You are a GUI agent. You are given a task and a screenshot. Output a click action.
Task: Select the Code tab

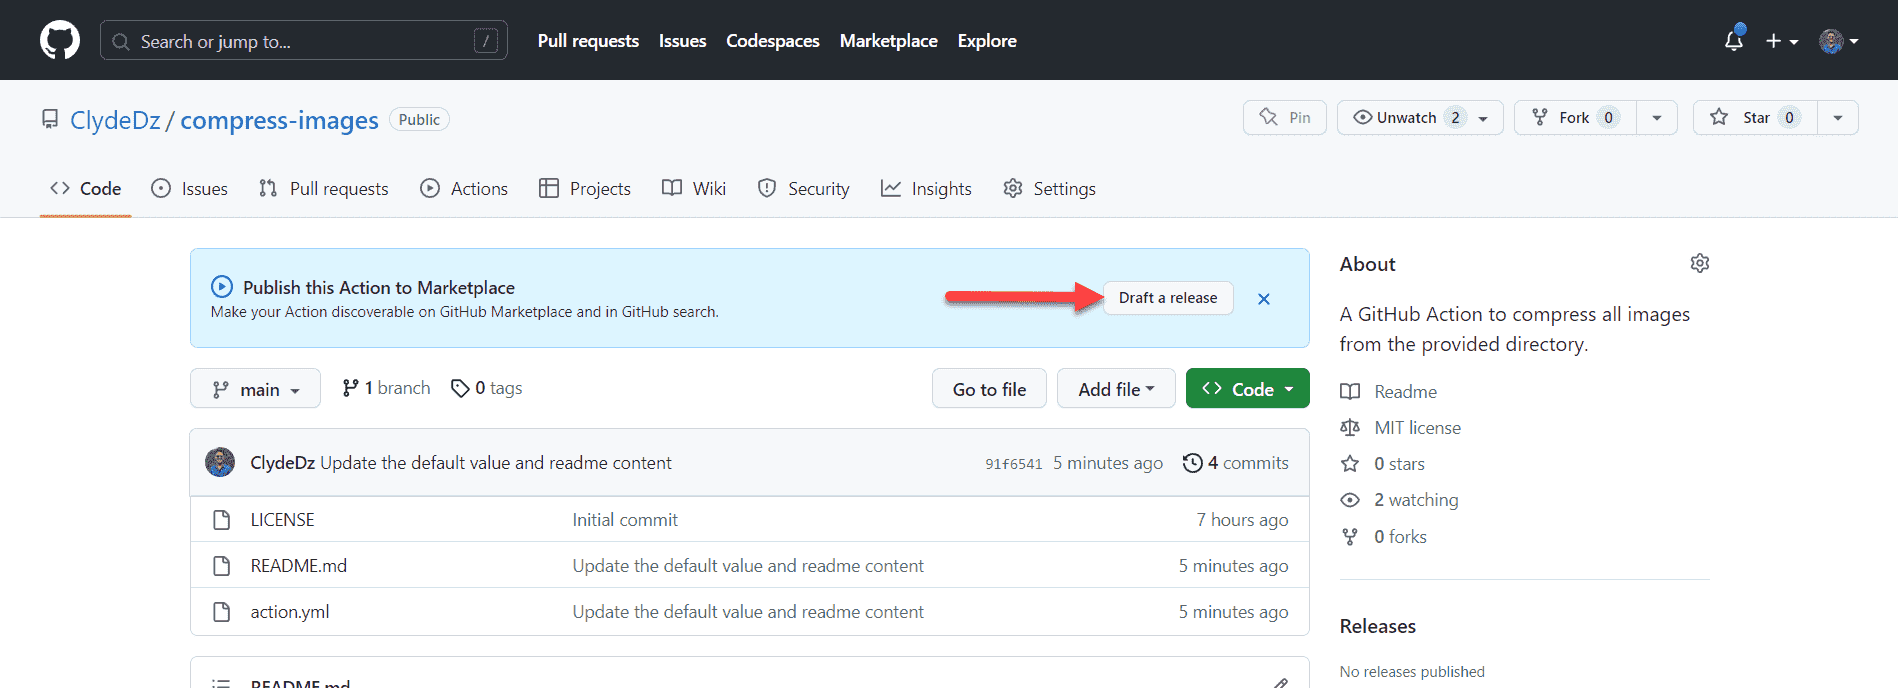[86, 189]
